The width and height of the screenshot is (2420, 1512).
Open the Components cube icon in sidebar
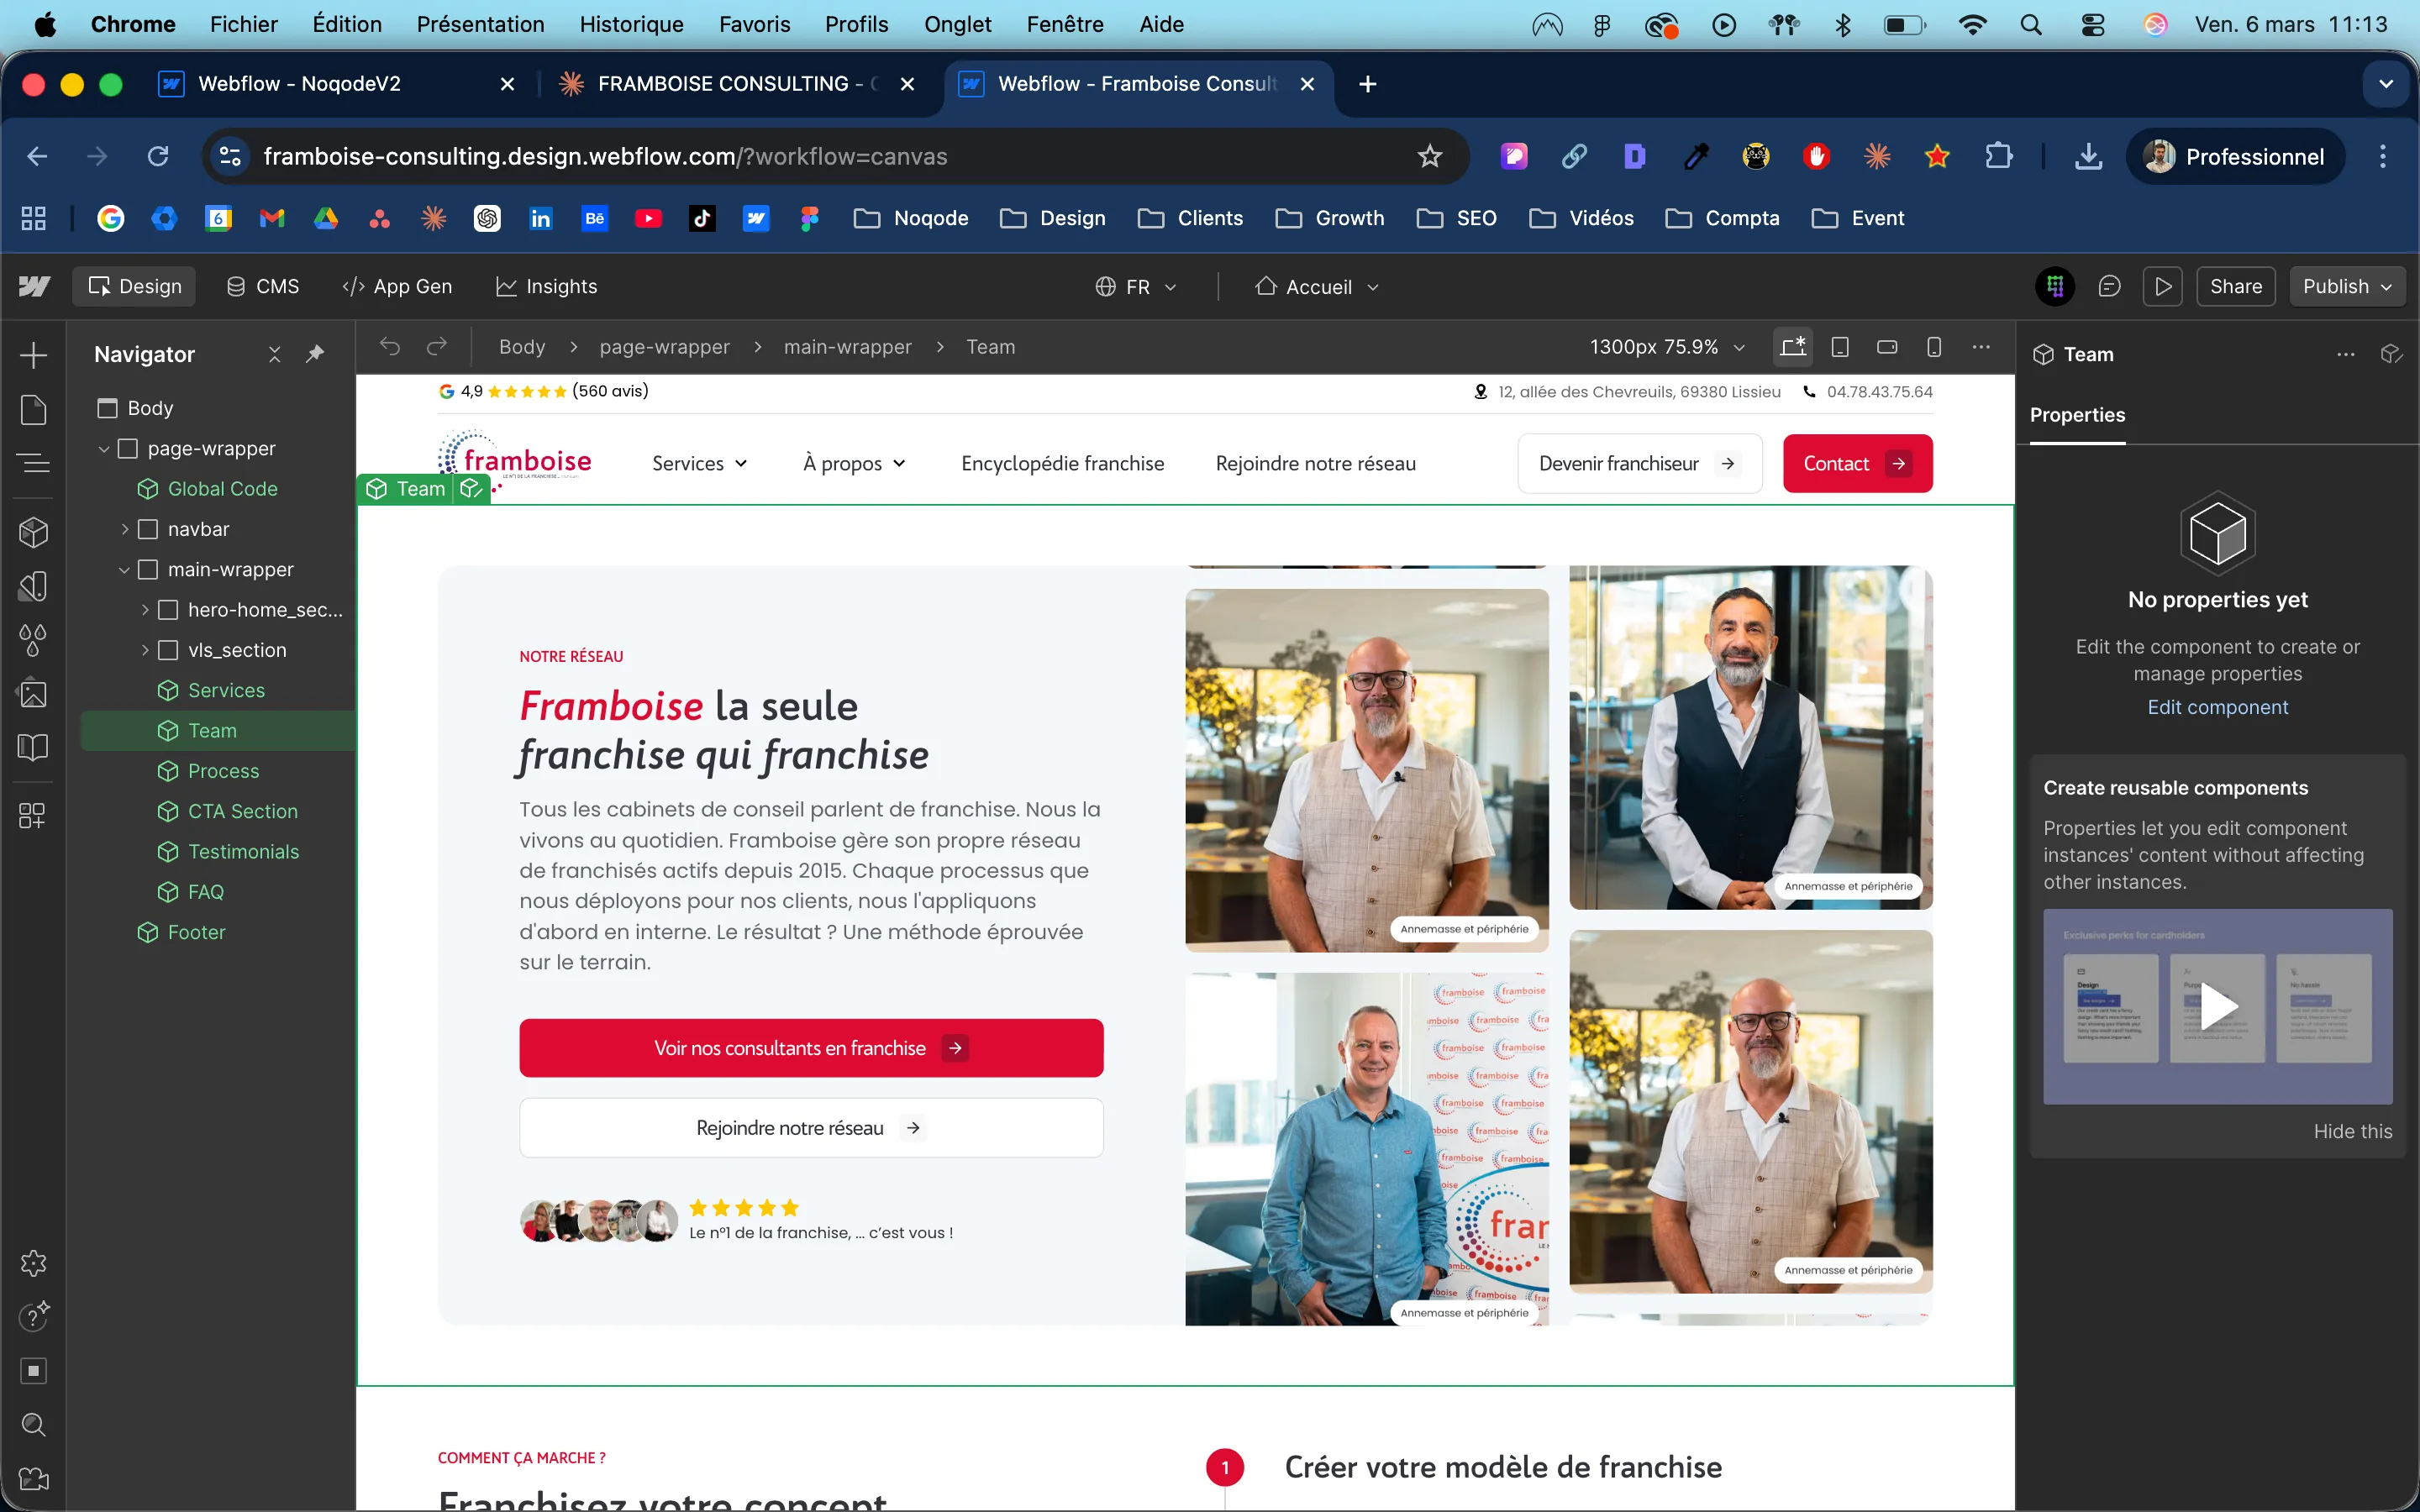coord(33,532)
